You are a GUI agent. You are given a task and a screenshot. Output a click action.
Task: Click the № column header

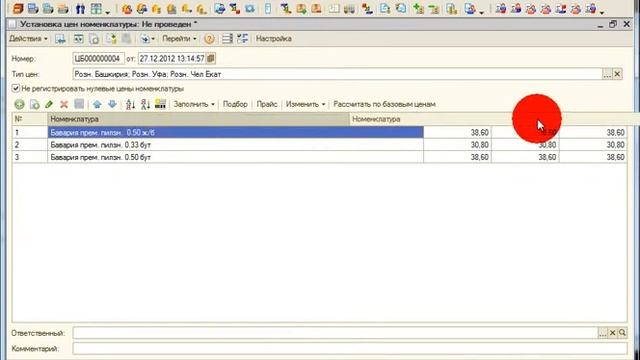(x=29, y=119)
